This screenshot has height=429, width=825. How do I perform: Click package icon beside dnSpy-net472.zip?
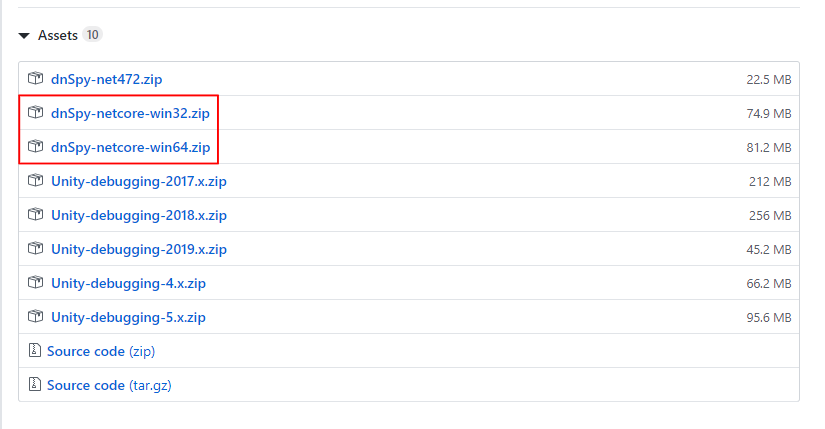[x=36, y=78]
